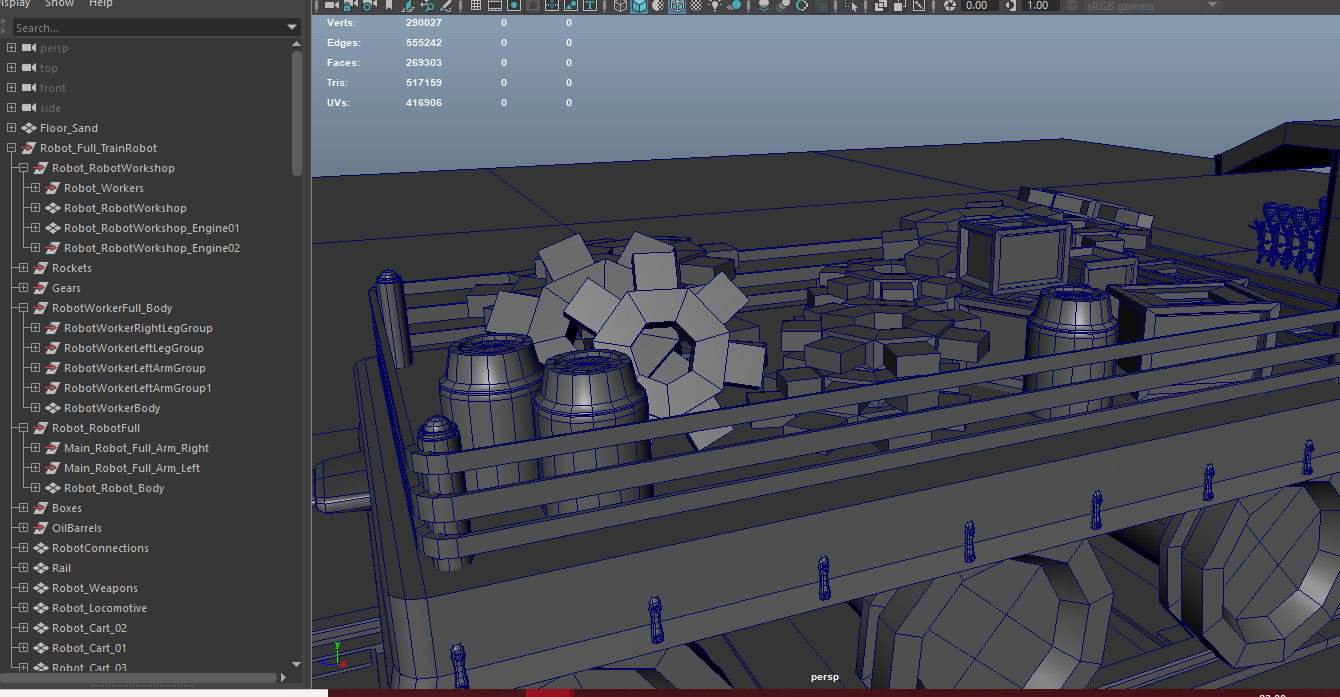Collapse the Robot_Full_TrainRobot group
1340x697 pixels.
[x=11, y=148]
